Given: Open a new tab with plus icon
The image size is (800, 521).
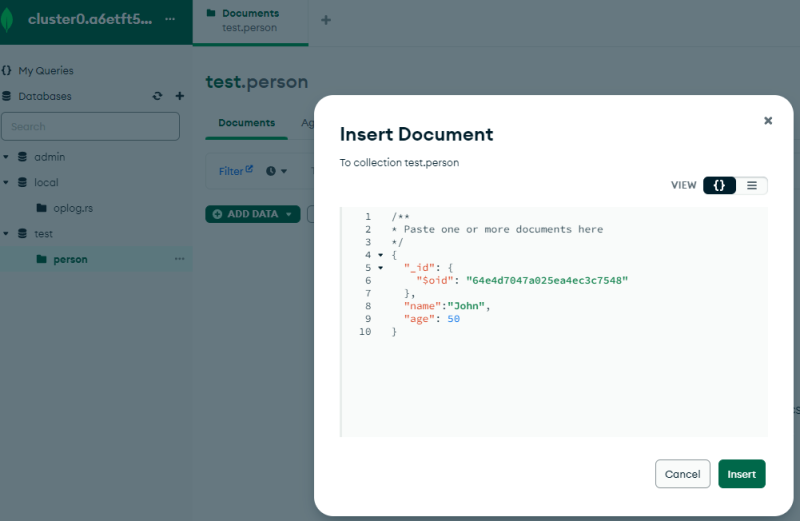Looking at the screenshot, I should (x=325, y=20).
